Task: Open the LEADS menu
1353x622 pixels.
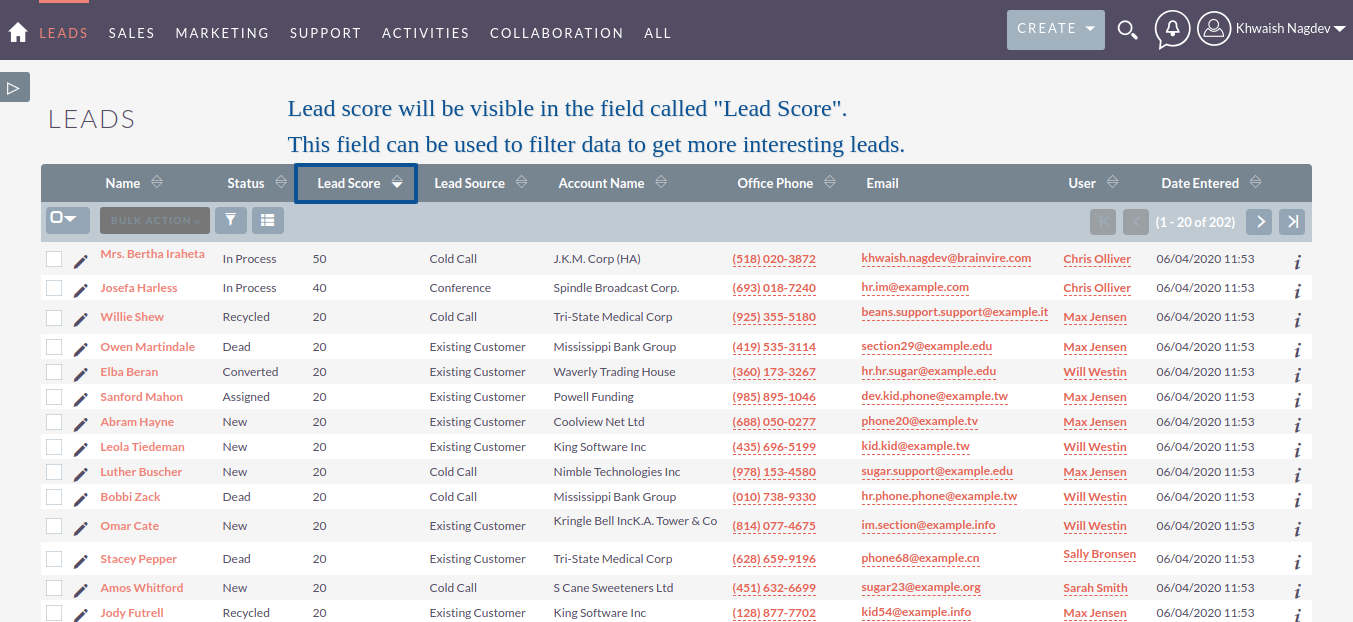Action: pyautogui.click(x=64, y=33)
